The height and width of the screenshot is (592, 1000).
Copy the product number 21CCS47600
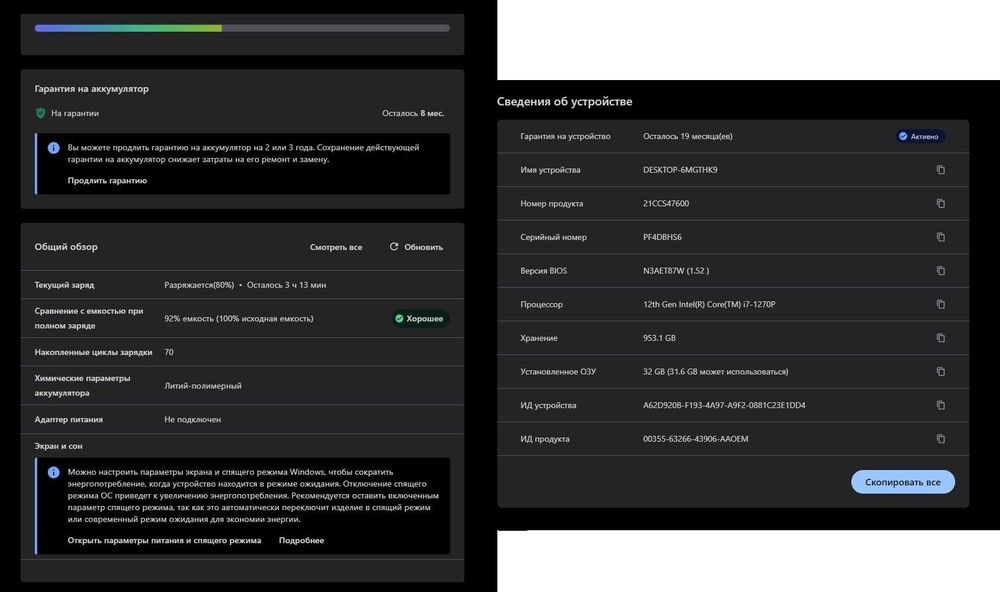click(940, 204)
